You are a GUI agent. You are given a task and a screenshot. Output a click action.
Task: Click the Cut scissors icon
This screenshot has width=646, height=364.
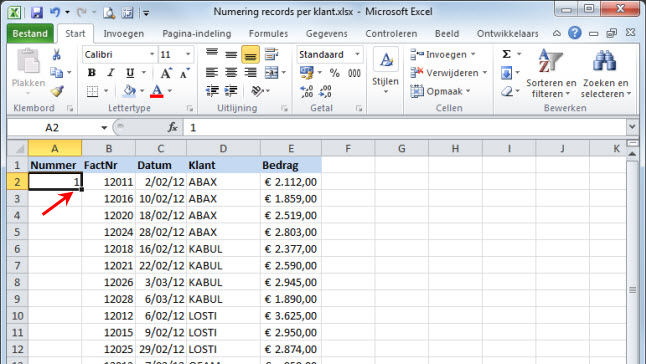(56, 54)
